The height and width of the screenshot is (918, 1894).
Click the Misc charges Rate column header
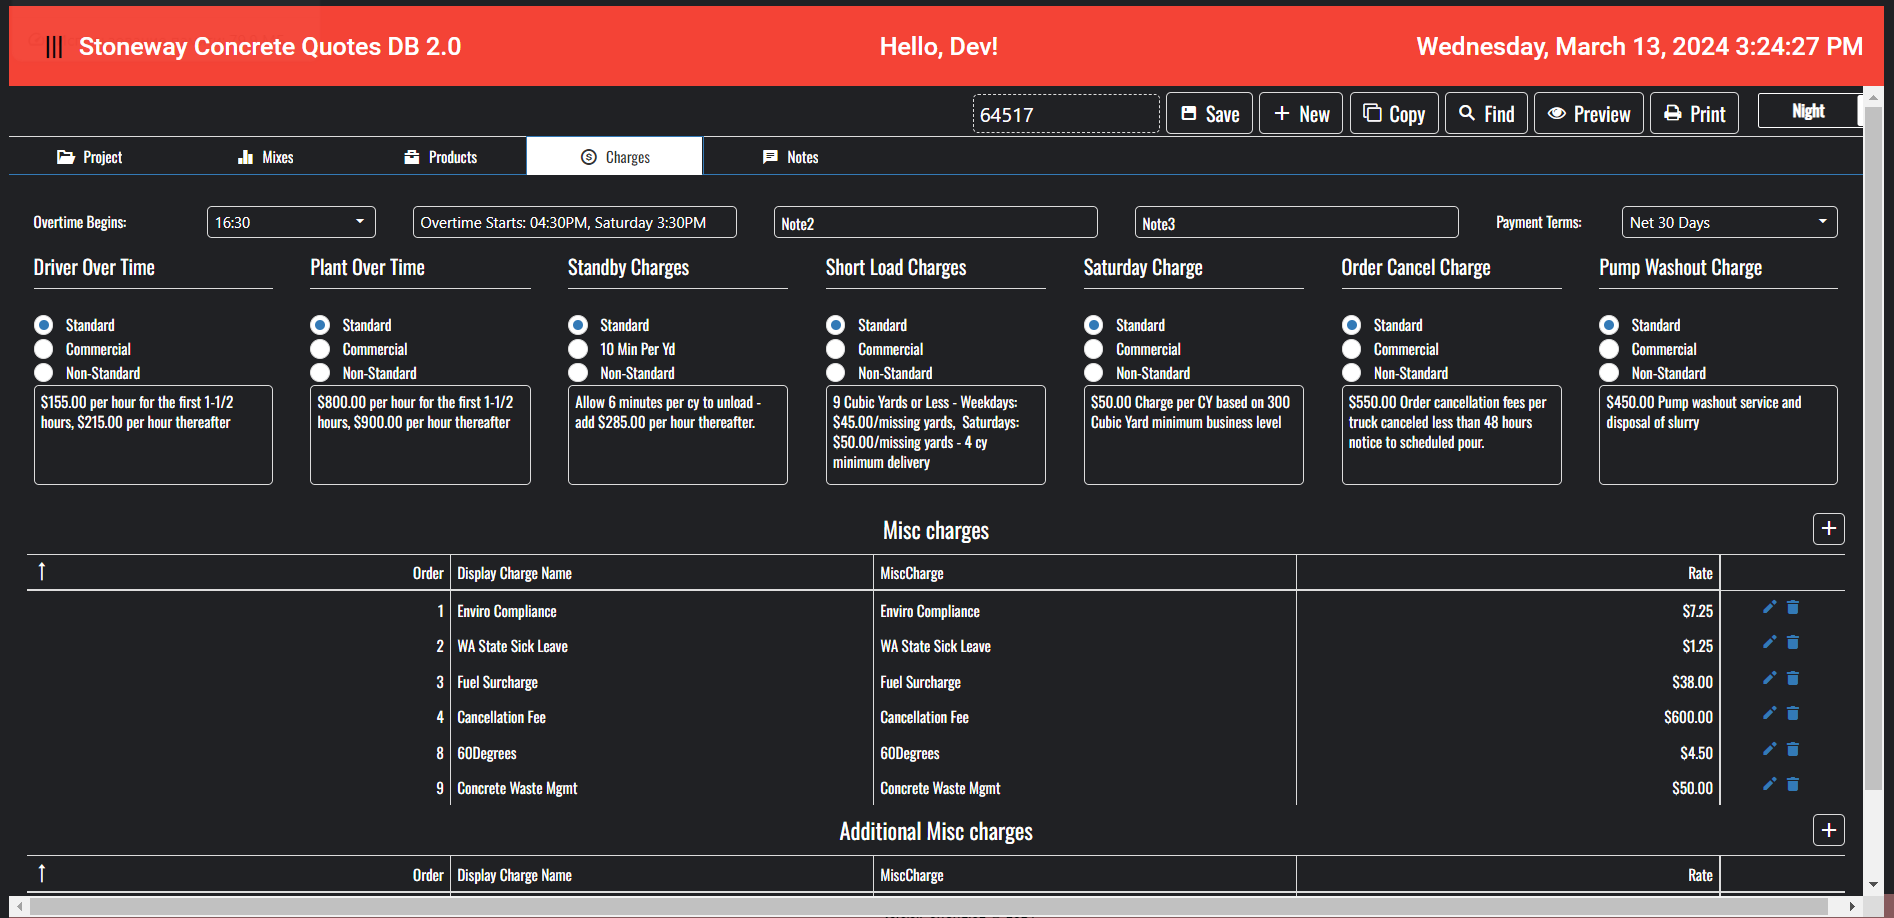(1700, 573)
